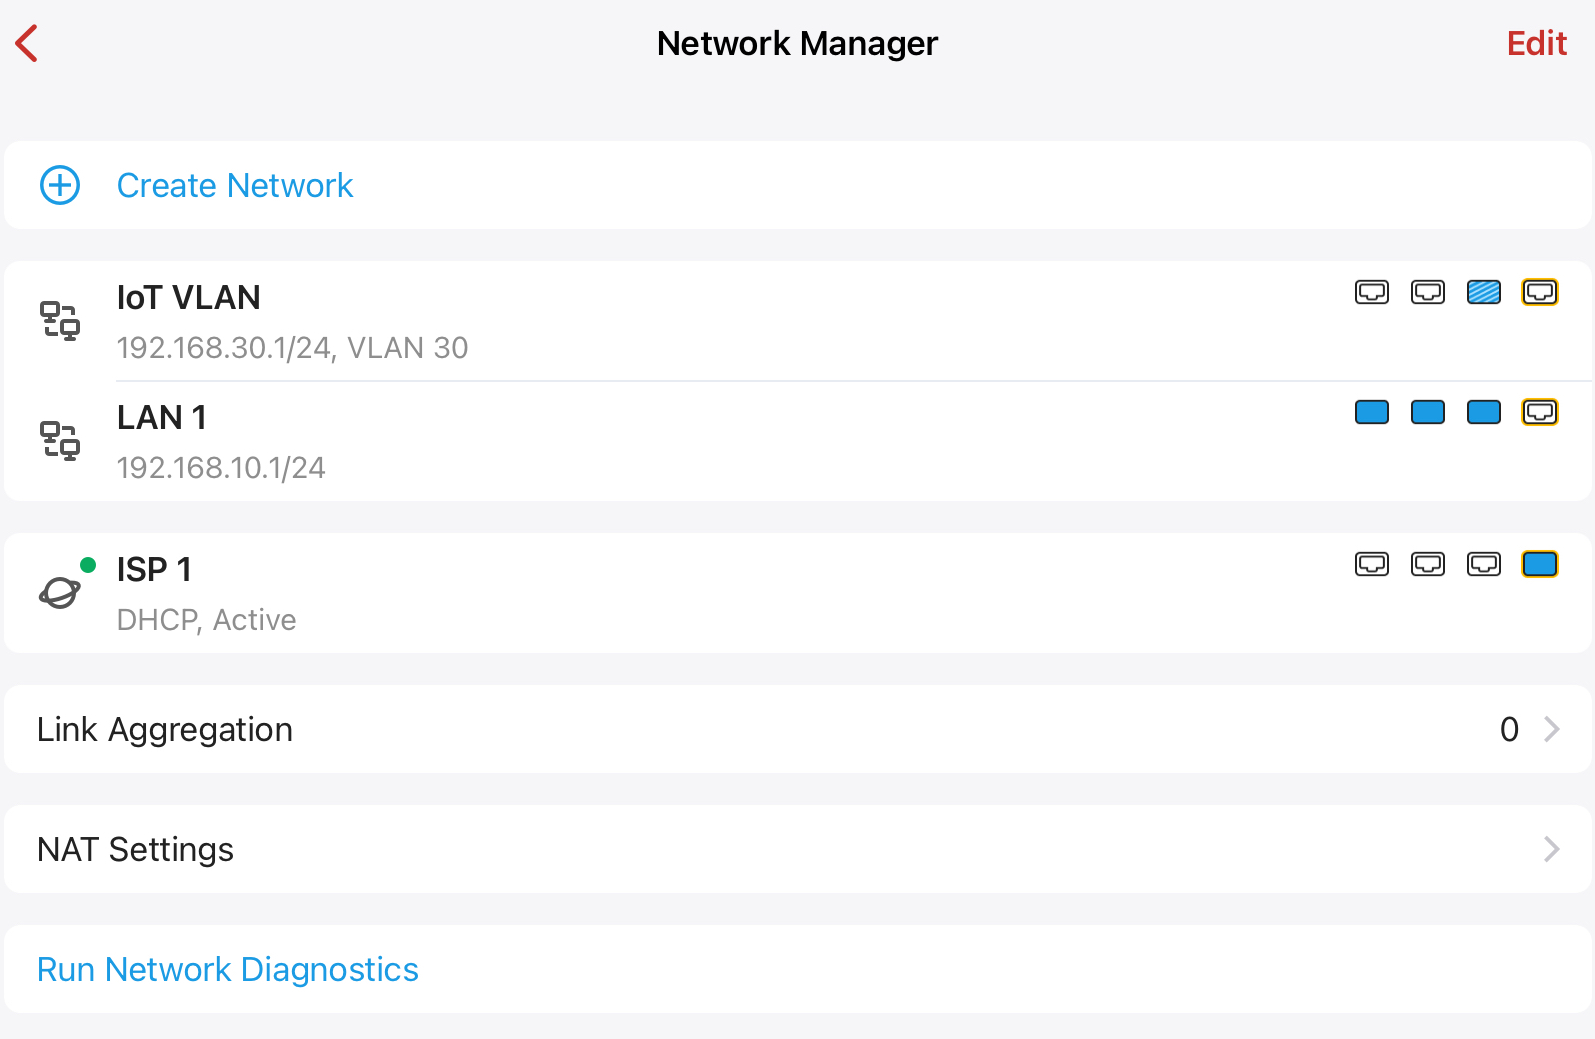The height and width of the screenshot is (1039, 1595).
Task: Click the first blue port in LAN 1 row
Action: coord(1371,412)
